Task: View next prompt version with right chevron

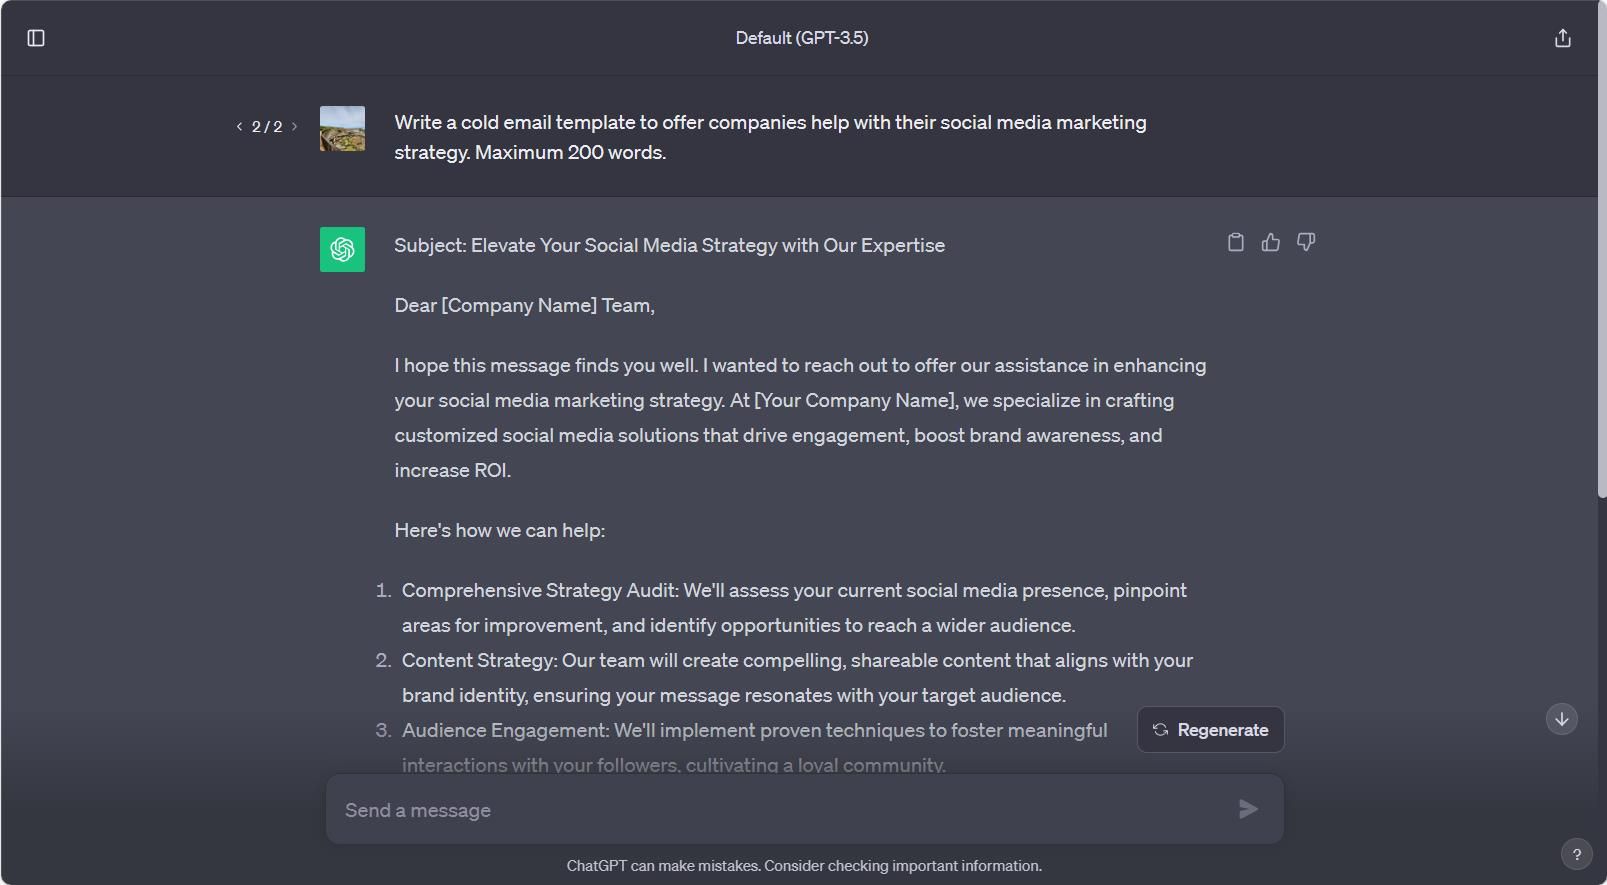Action: (295, 127)
